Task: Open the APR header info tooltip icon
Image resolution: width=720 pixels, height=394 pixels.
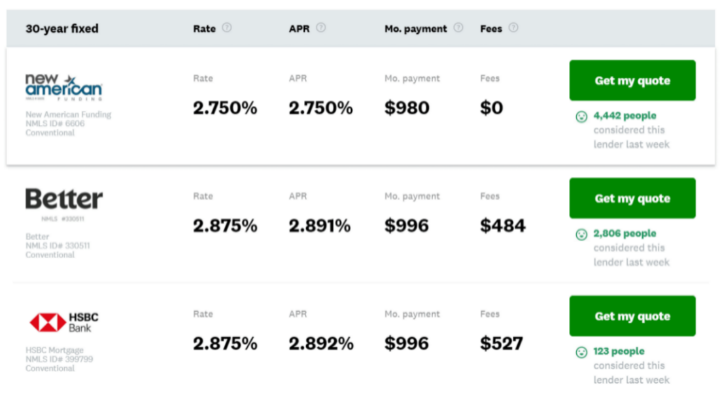Action: point(321,28)
